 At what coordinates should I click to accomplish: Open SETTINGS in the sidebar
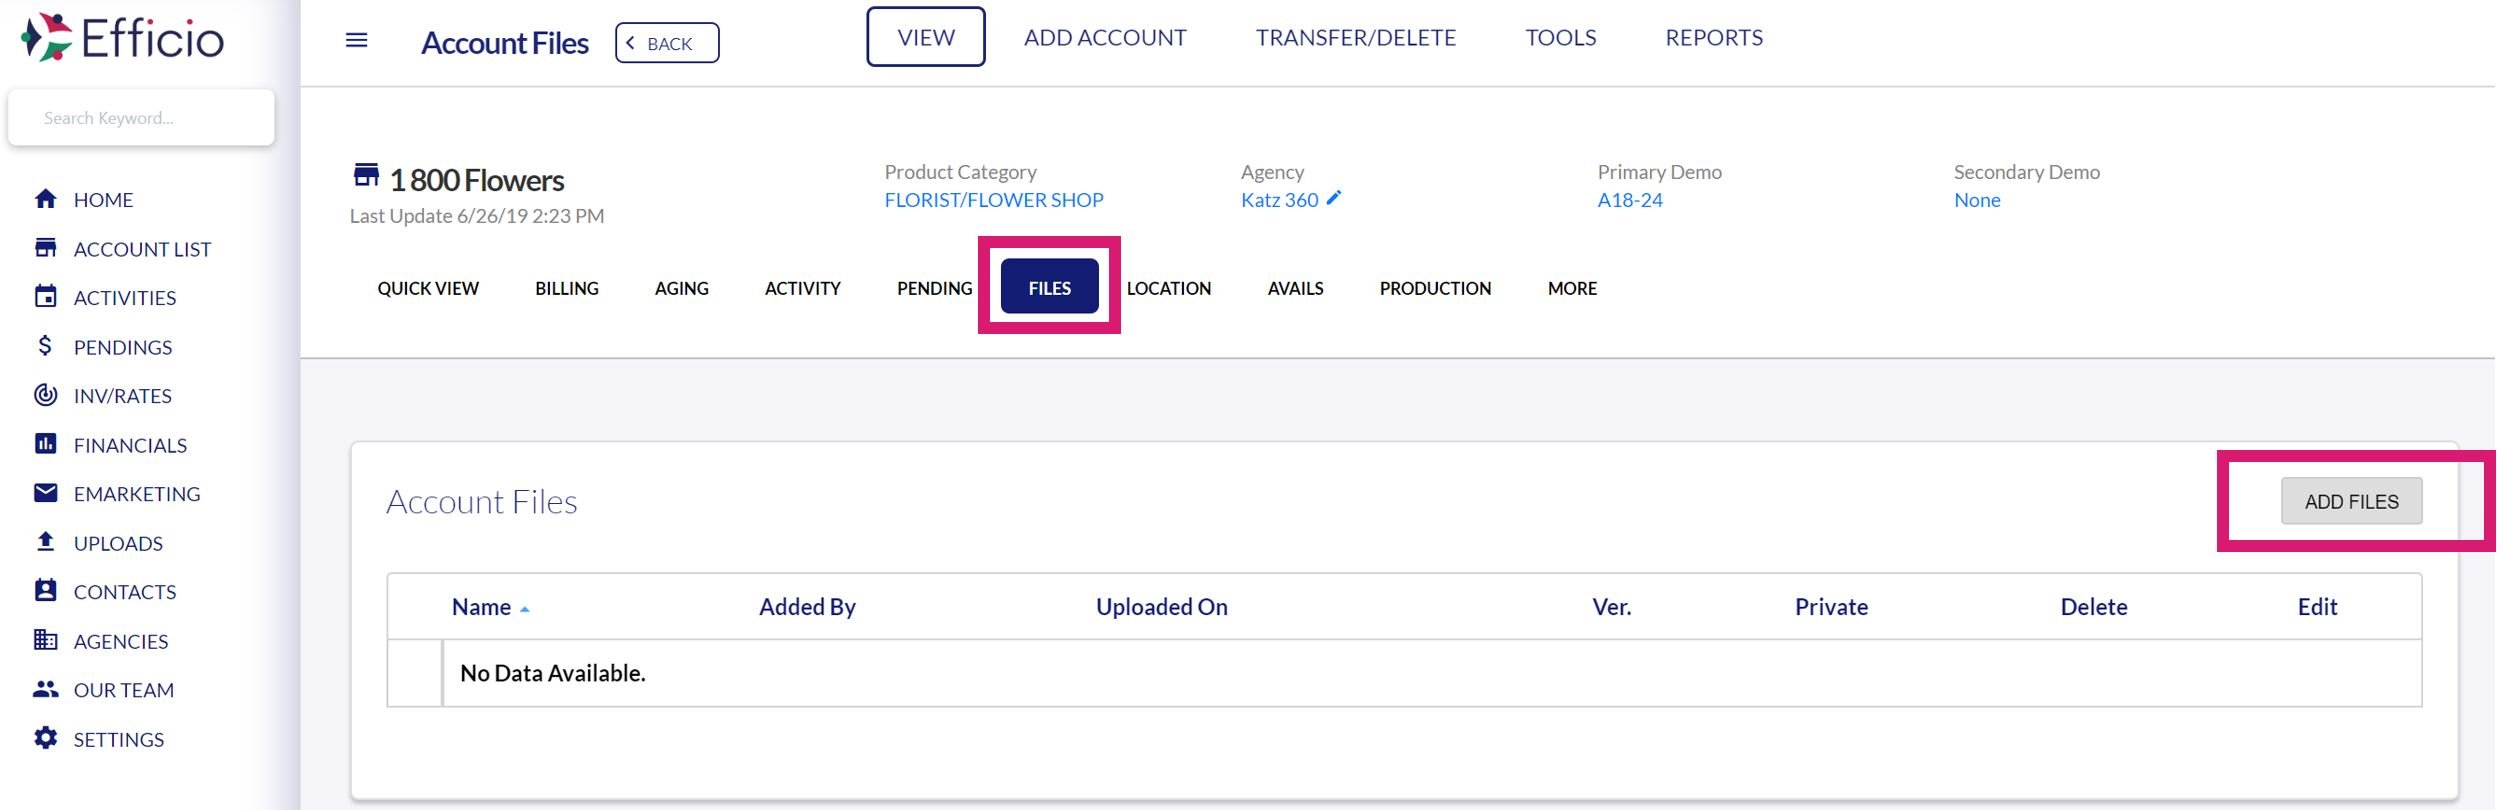click(119, 738)
